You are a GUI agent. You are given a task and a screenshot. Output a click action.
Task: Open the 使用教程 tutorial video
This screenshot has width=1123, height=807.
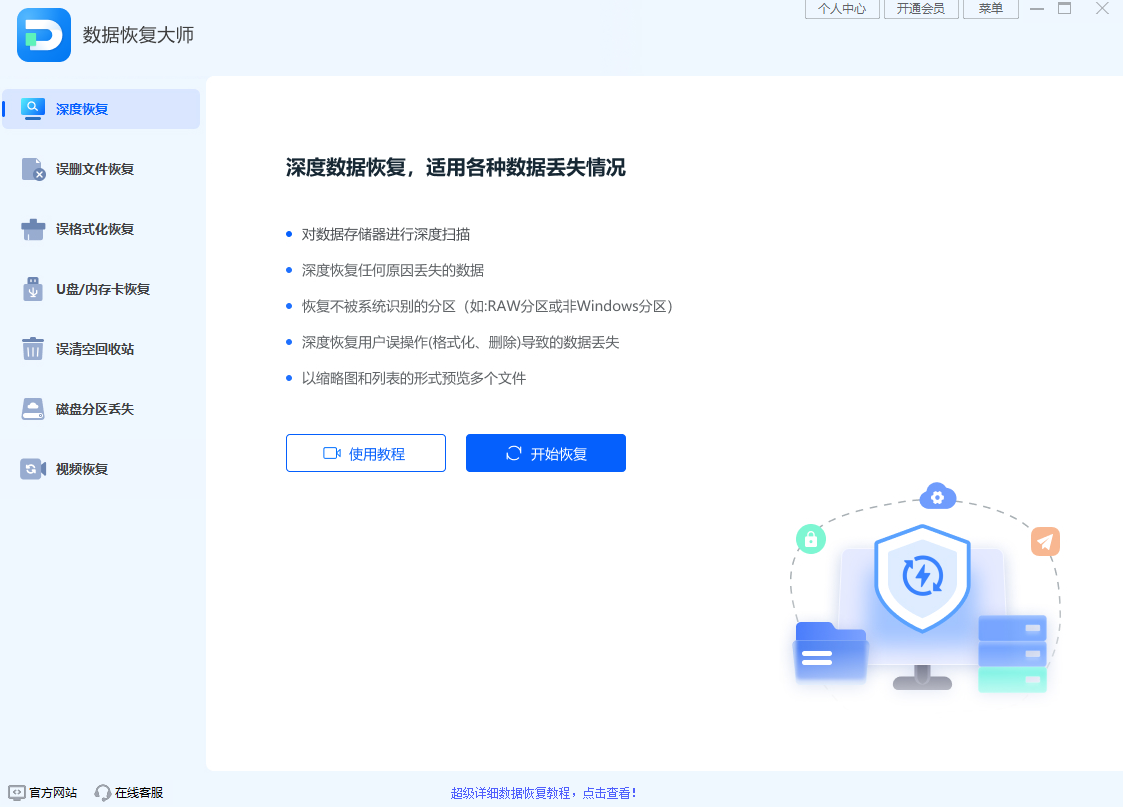pyautogui.click(x=366, y=452)
